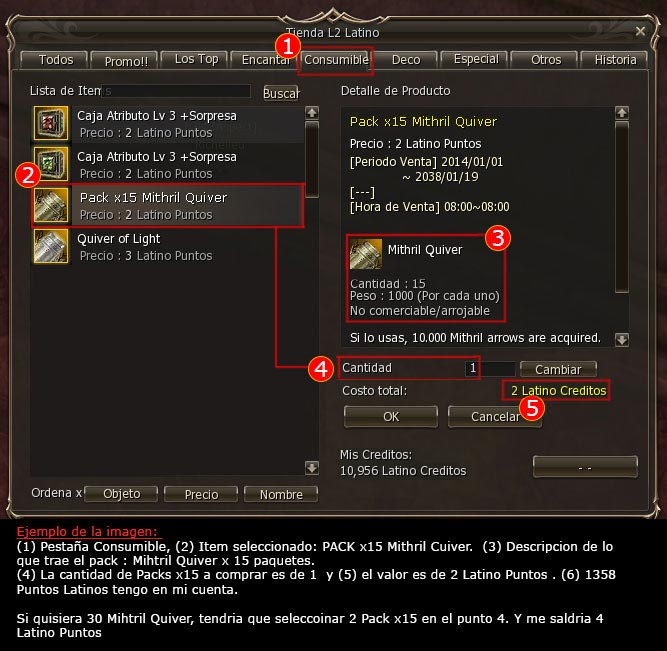
Task: Click the green Caja Atributo Lv 3 icon
Action: click(x=51, y=164)
